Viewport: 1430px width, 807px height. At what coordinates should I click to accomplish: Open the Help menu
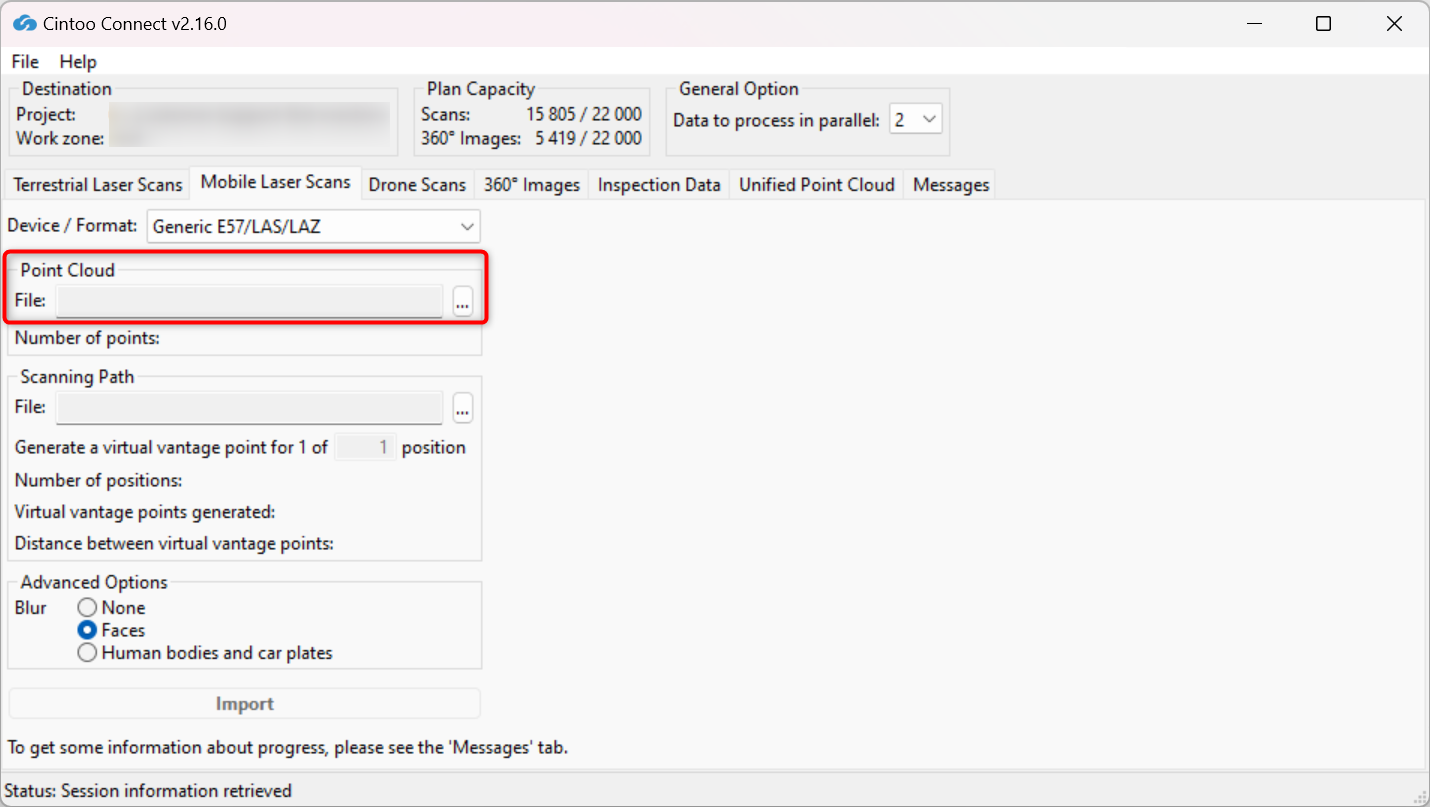[x=78, y=62]
